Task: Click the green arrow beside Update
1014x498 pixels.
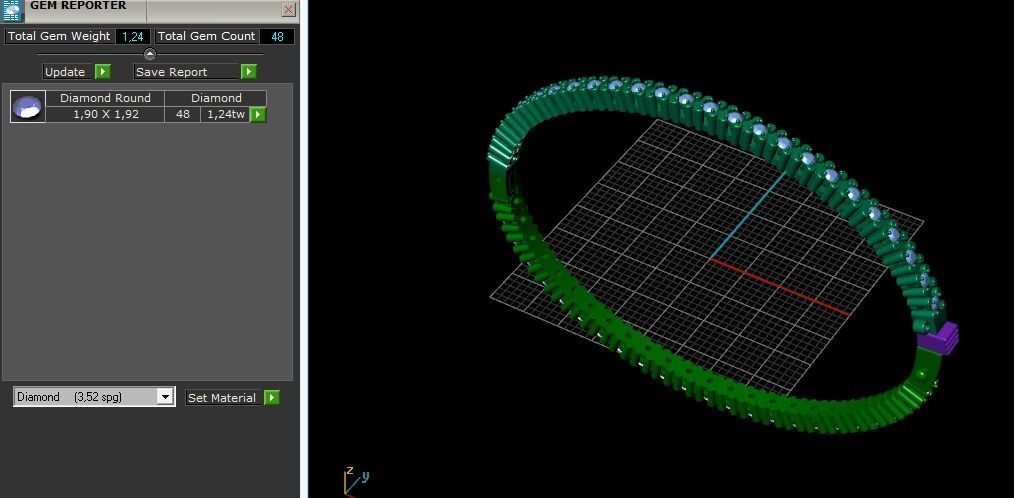Action: point(103,72)
